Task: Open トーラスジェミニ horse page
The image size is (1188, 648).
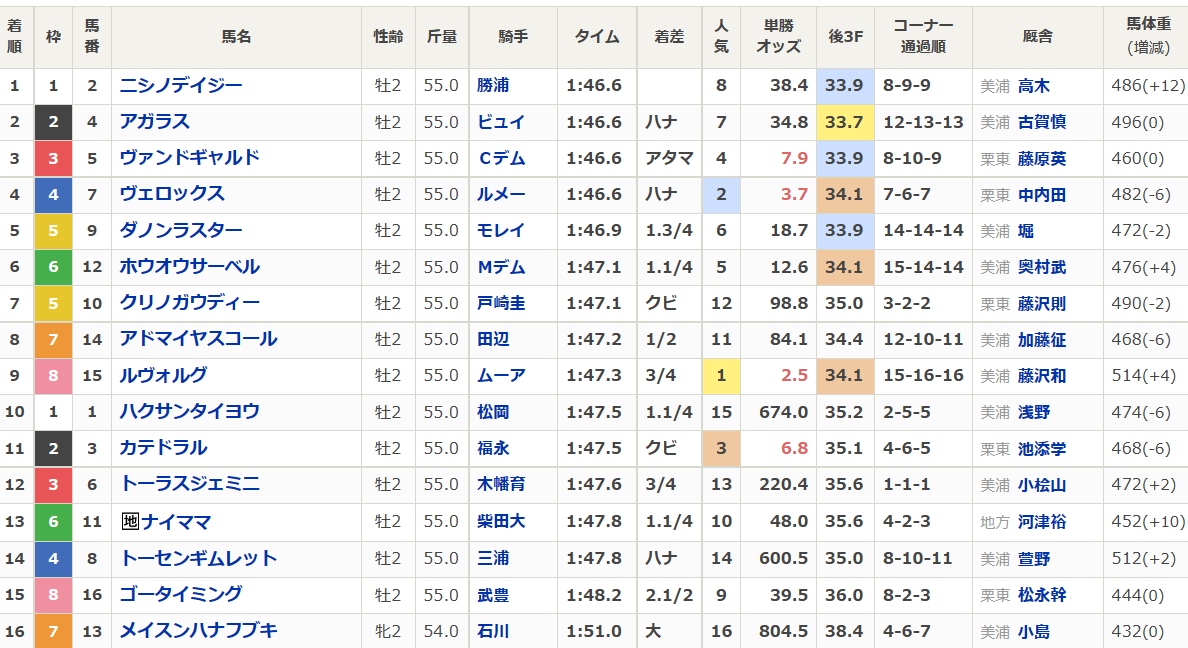Action: [x=189, y=484]
